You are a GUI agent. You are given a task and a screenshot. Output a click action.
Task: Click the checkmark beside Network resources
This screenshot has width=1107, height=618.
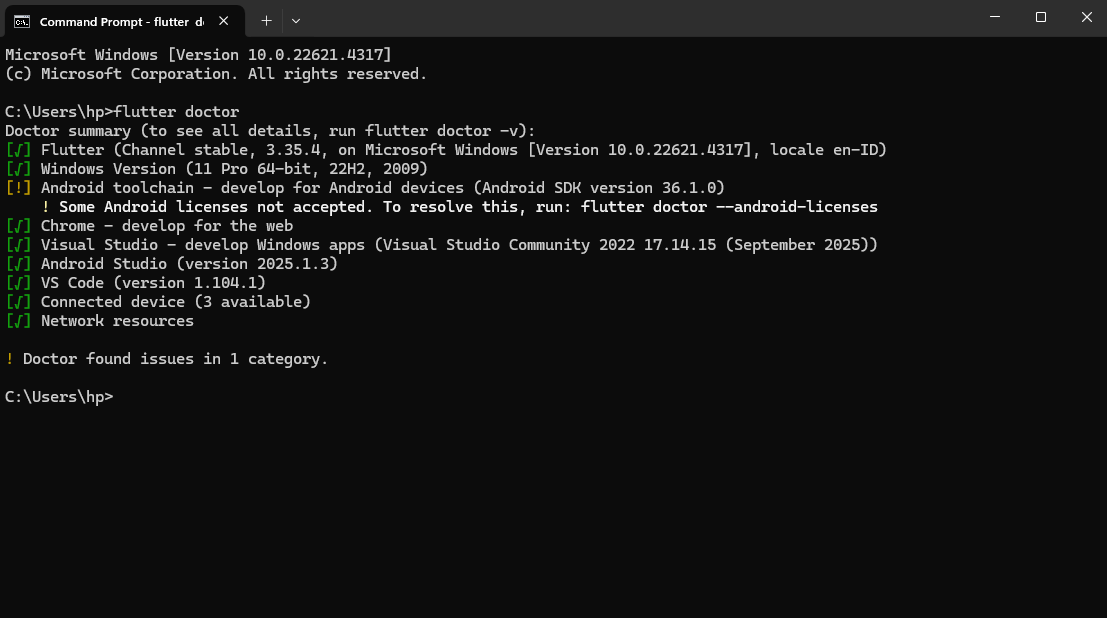pyautogui.click(x=18, y=320)
